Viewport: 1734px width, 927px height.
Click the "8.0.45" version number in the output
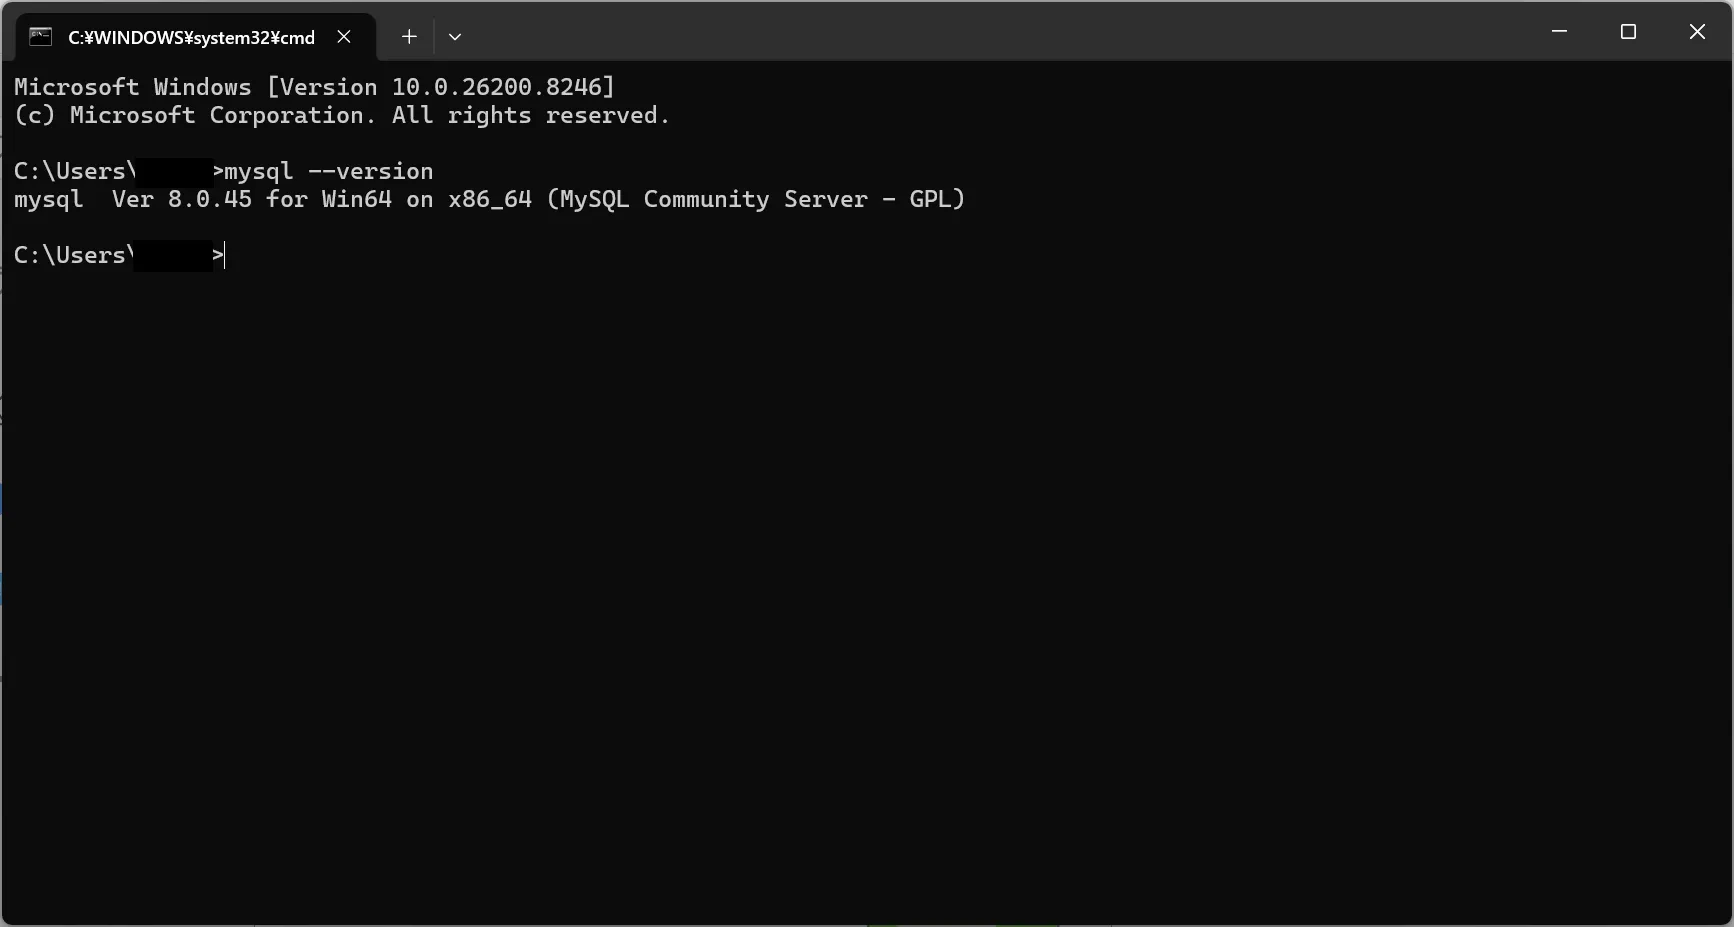[210, 200]
